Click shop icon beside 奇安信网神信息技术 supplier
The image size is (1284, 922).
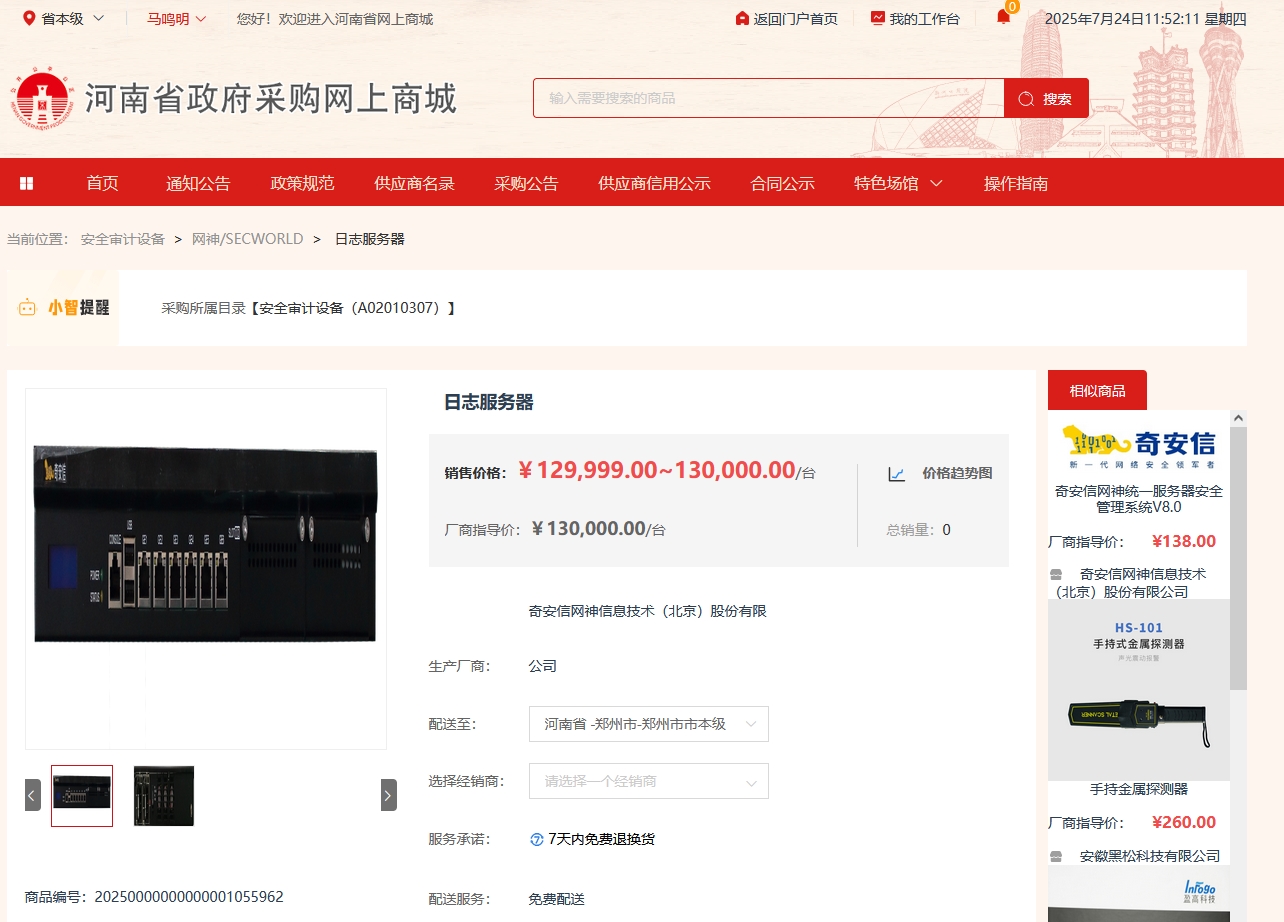(1056, 575)
